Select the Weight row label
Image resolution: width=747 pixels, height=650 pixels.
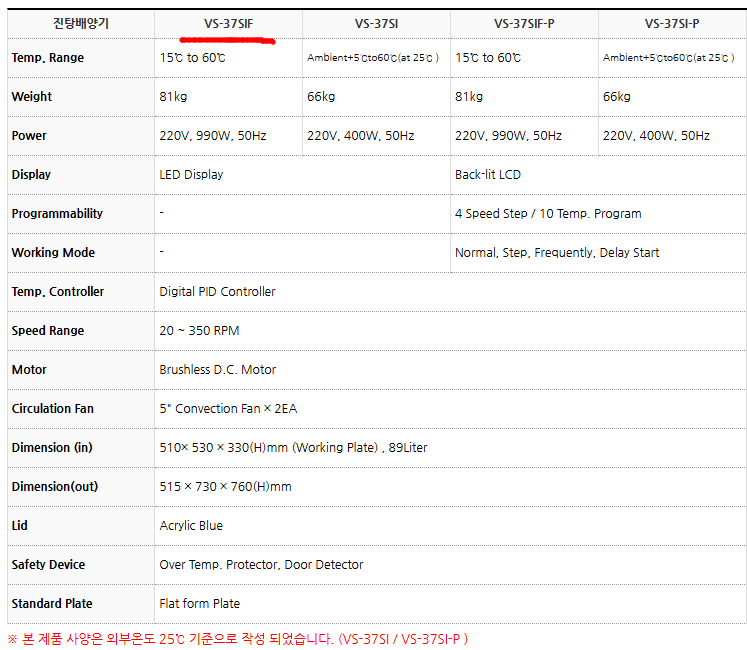(32, 97)
